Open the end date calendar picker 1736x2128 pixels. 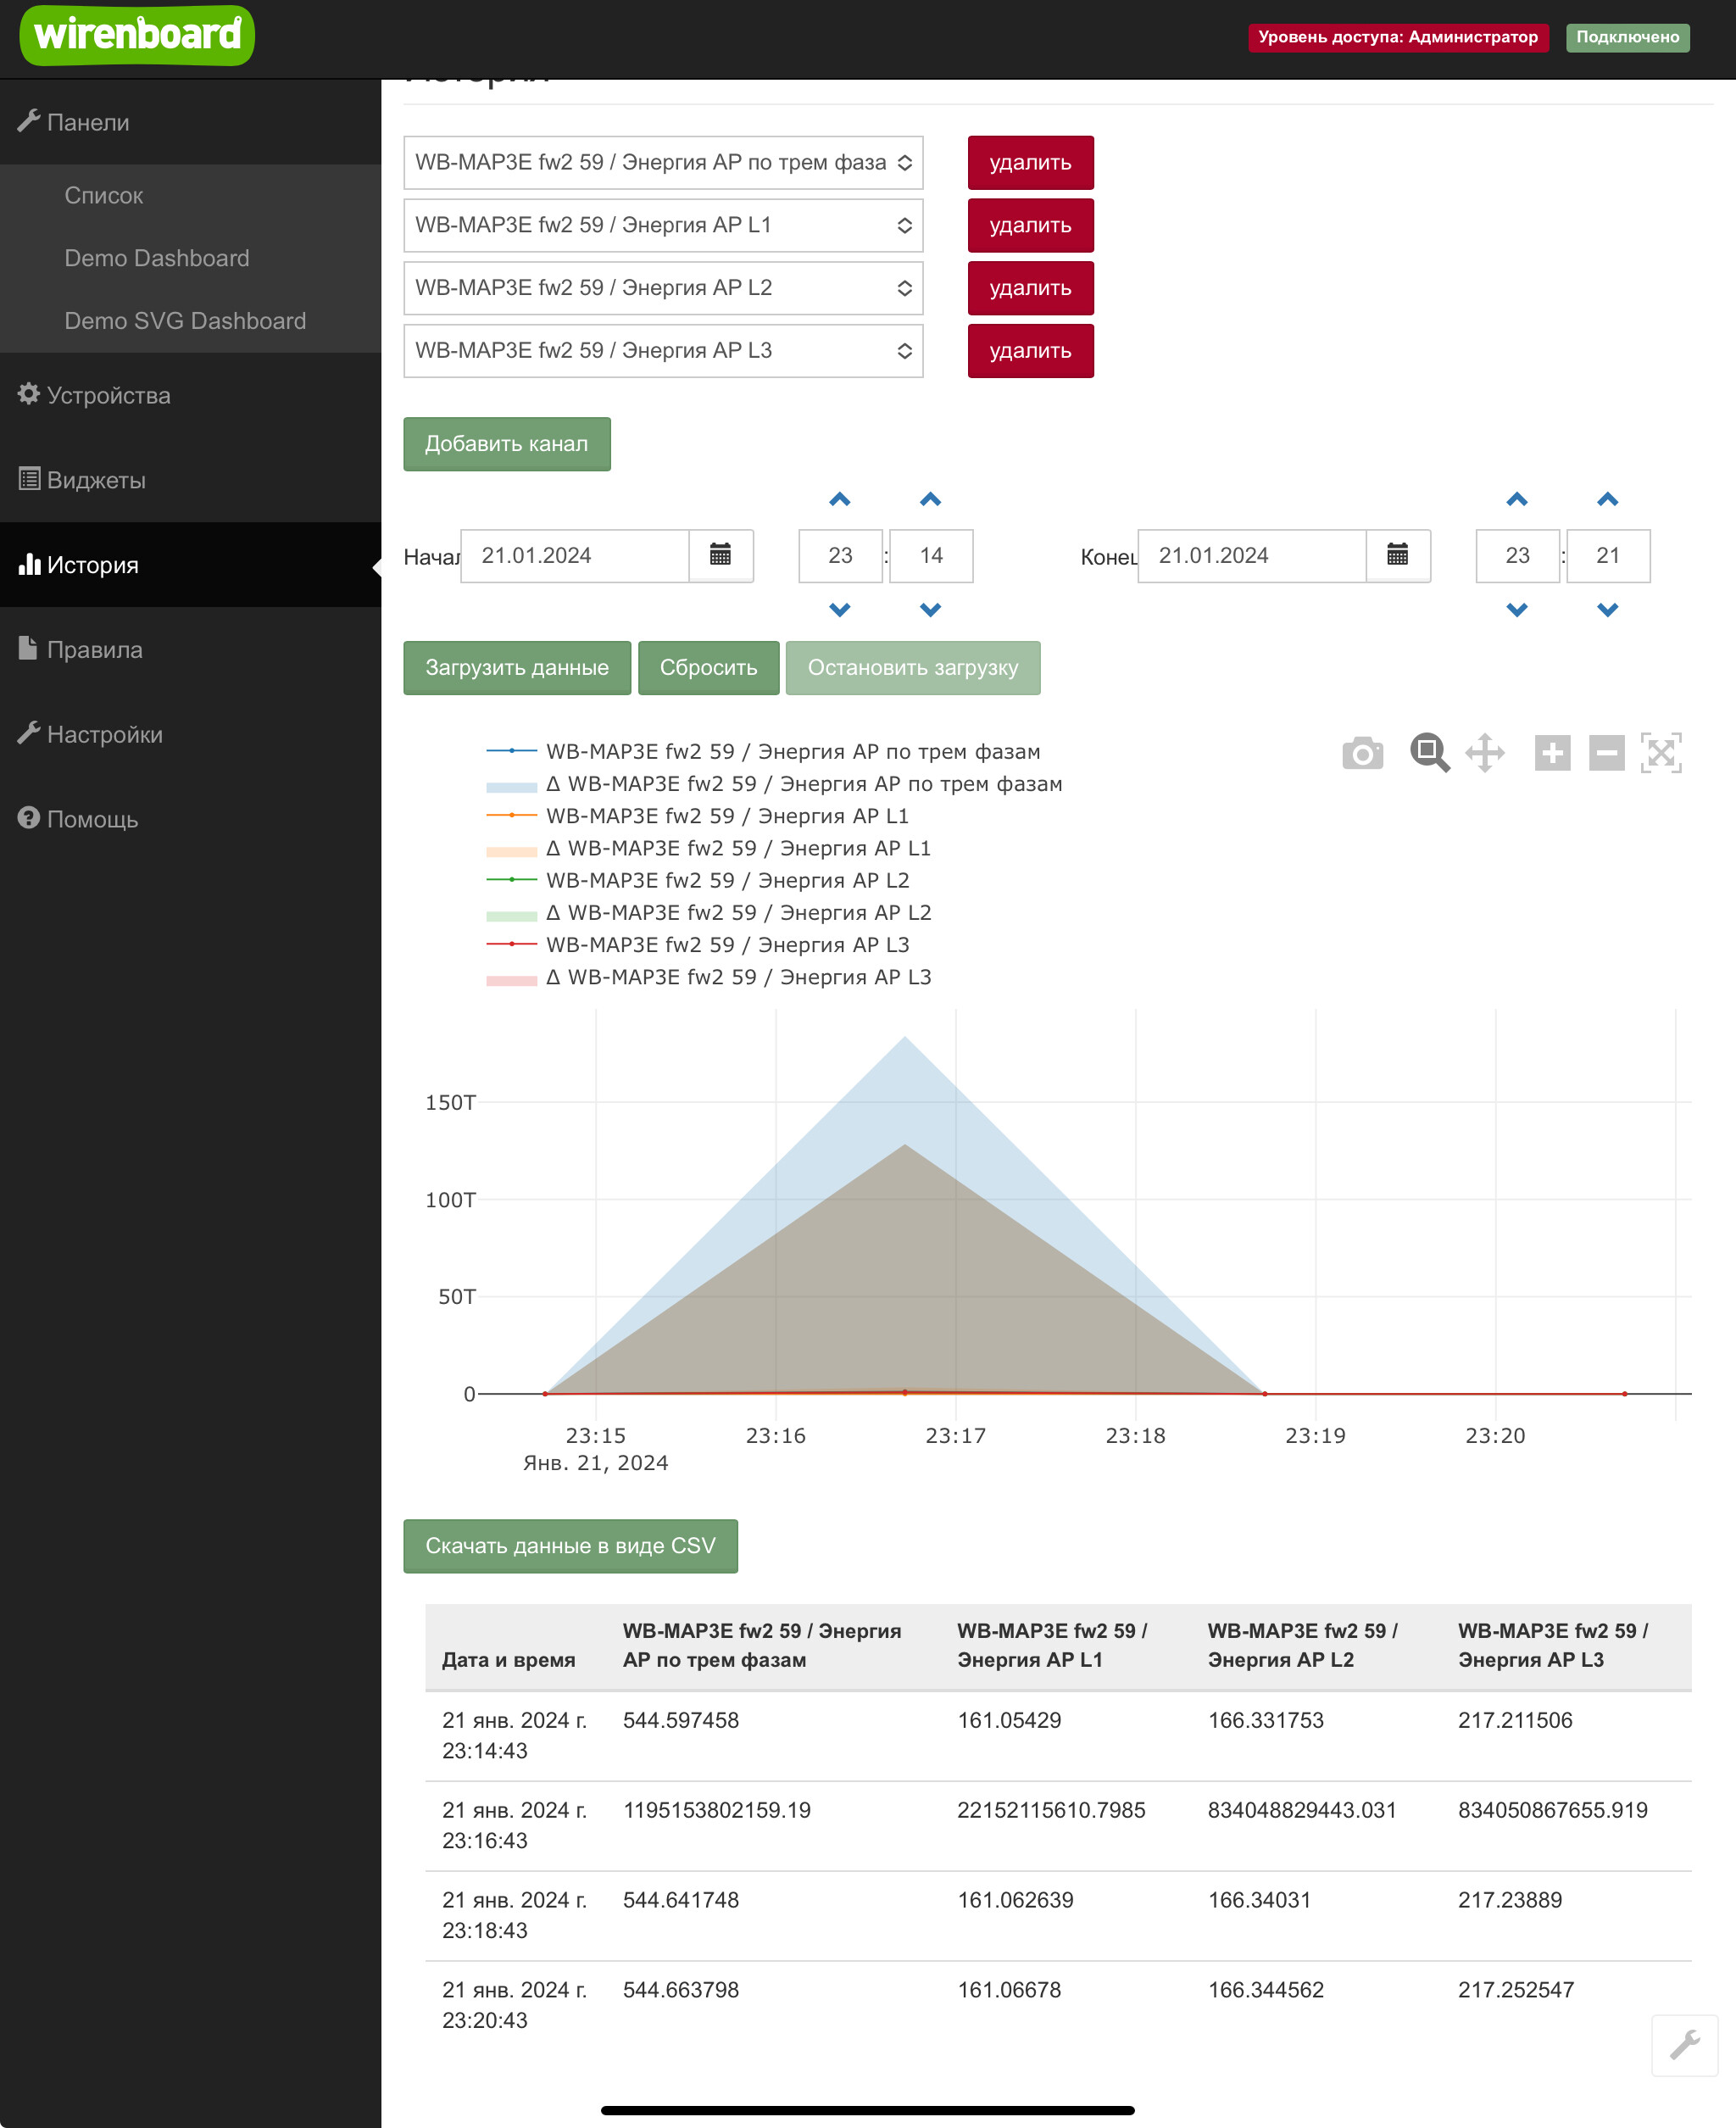coord(1397,555)
